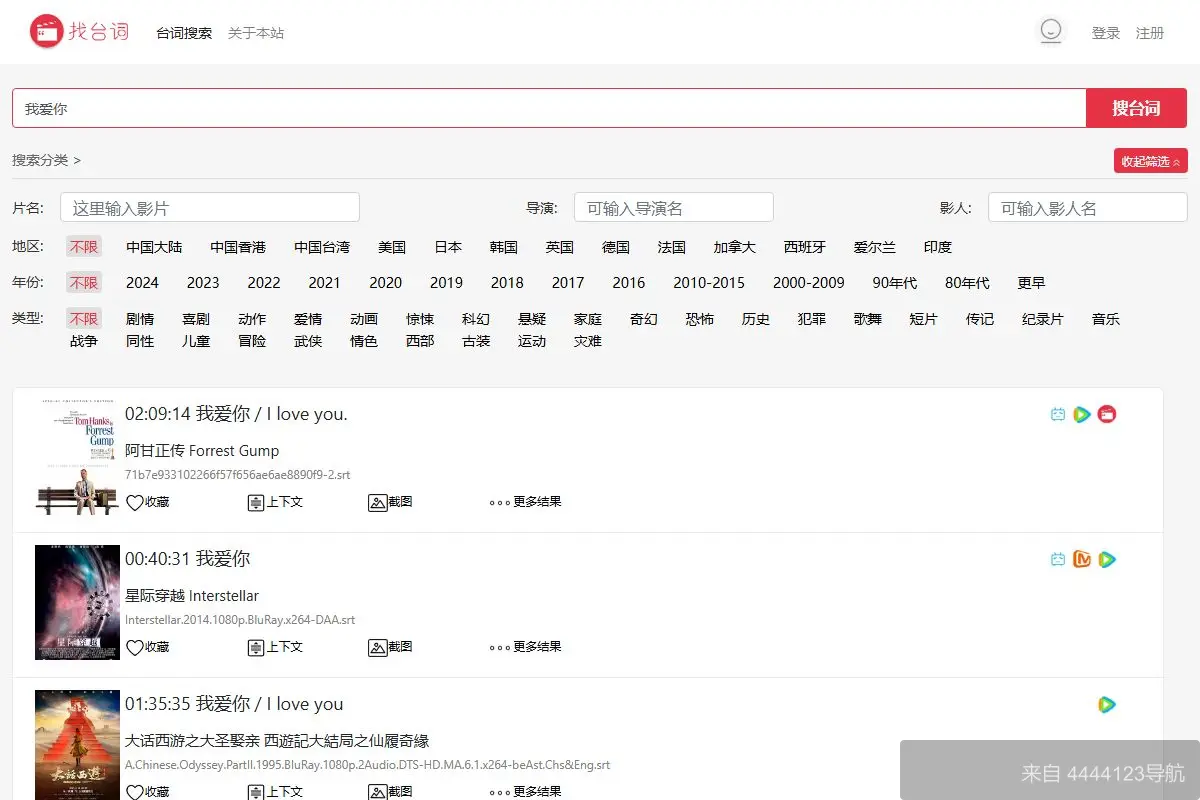This screenshot has width=1200, height=800.
Task: Open the 关于本站 nav tab
Action: pyautogui.click(x=256, y=33)
